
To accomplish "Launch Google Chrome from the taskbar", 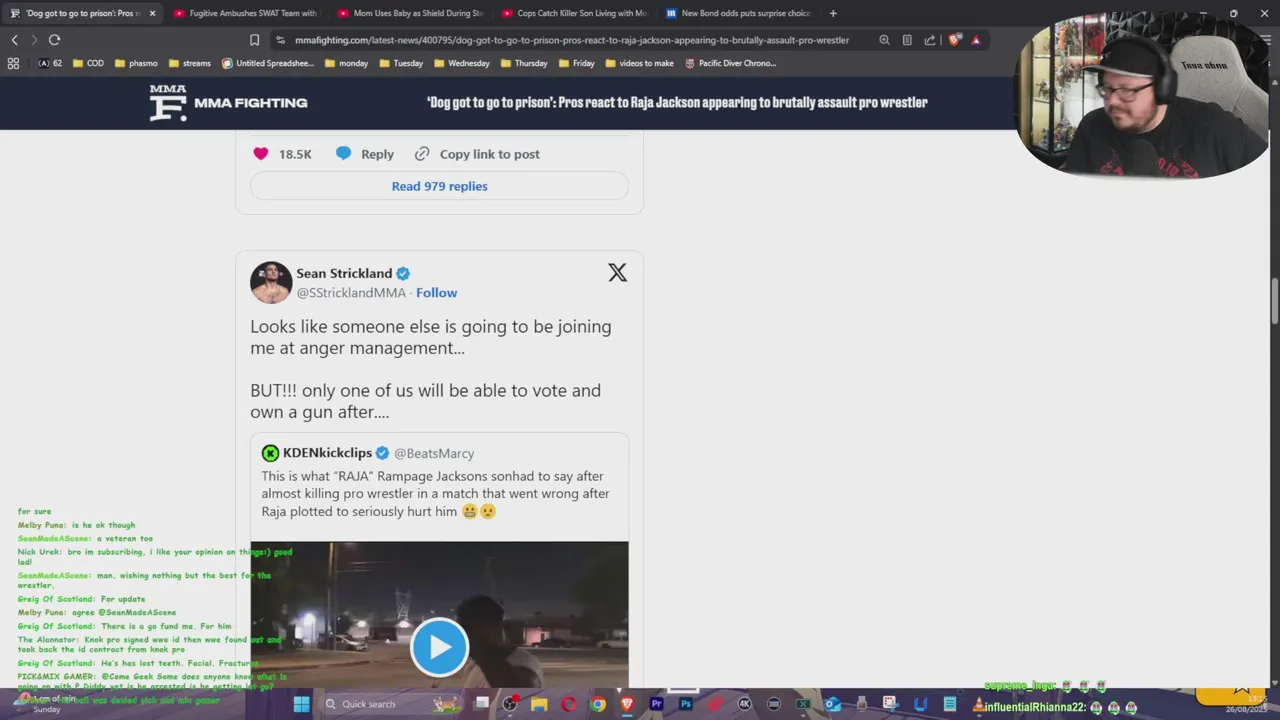I will tap(597, 704).
